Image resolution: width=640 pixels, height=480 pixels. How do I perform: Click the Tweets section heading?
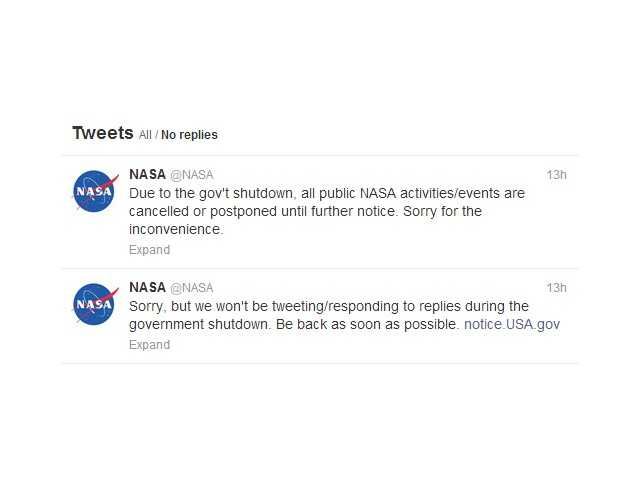click(103, 133)
